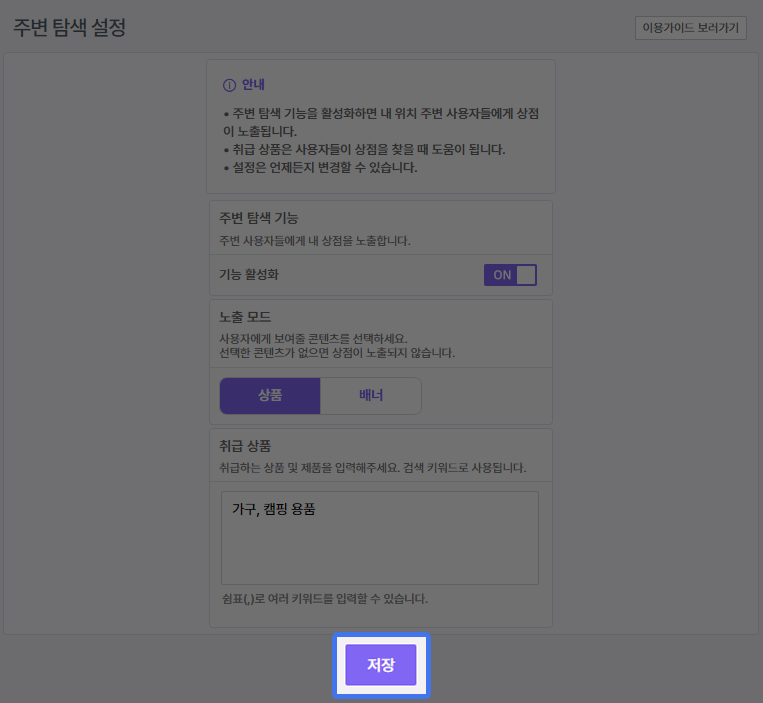Click the 주변 탐색 설정 page title
Screen dimensions: 763x703
(x=69, y=28)
